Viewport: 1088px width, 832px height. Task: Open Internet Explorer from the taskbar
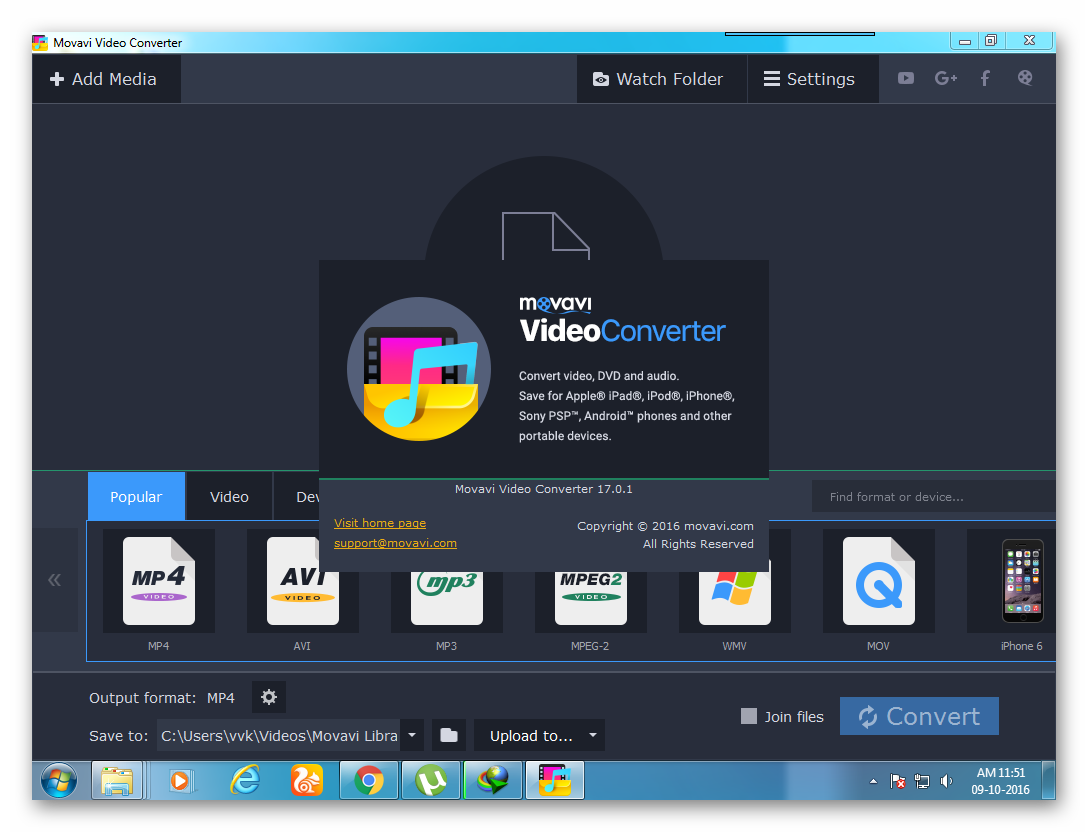click(245, 781)
